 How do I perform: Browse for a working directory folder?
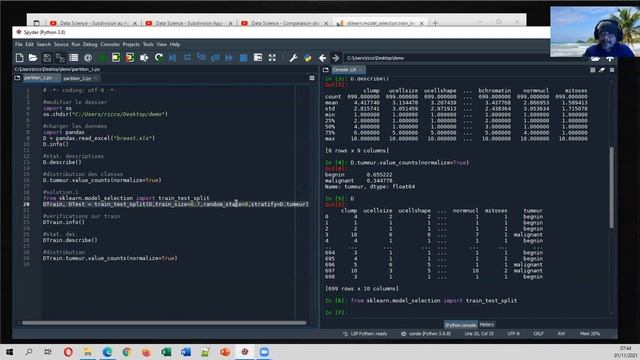(596, 59)
